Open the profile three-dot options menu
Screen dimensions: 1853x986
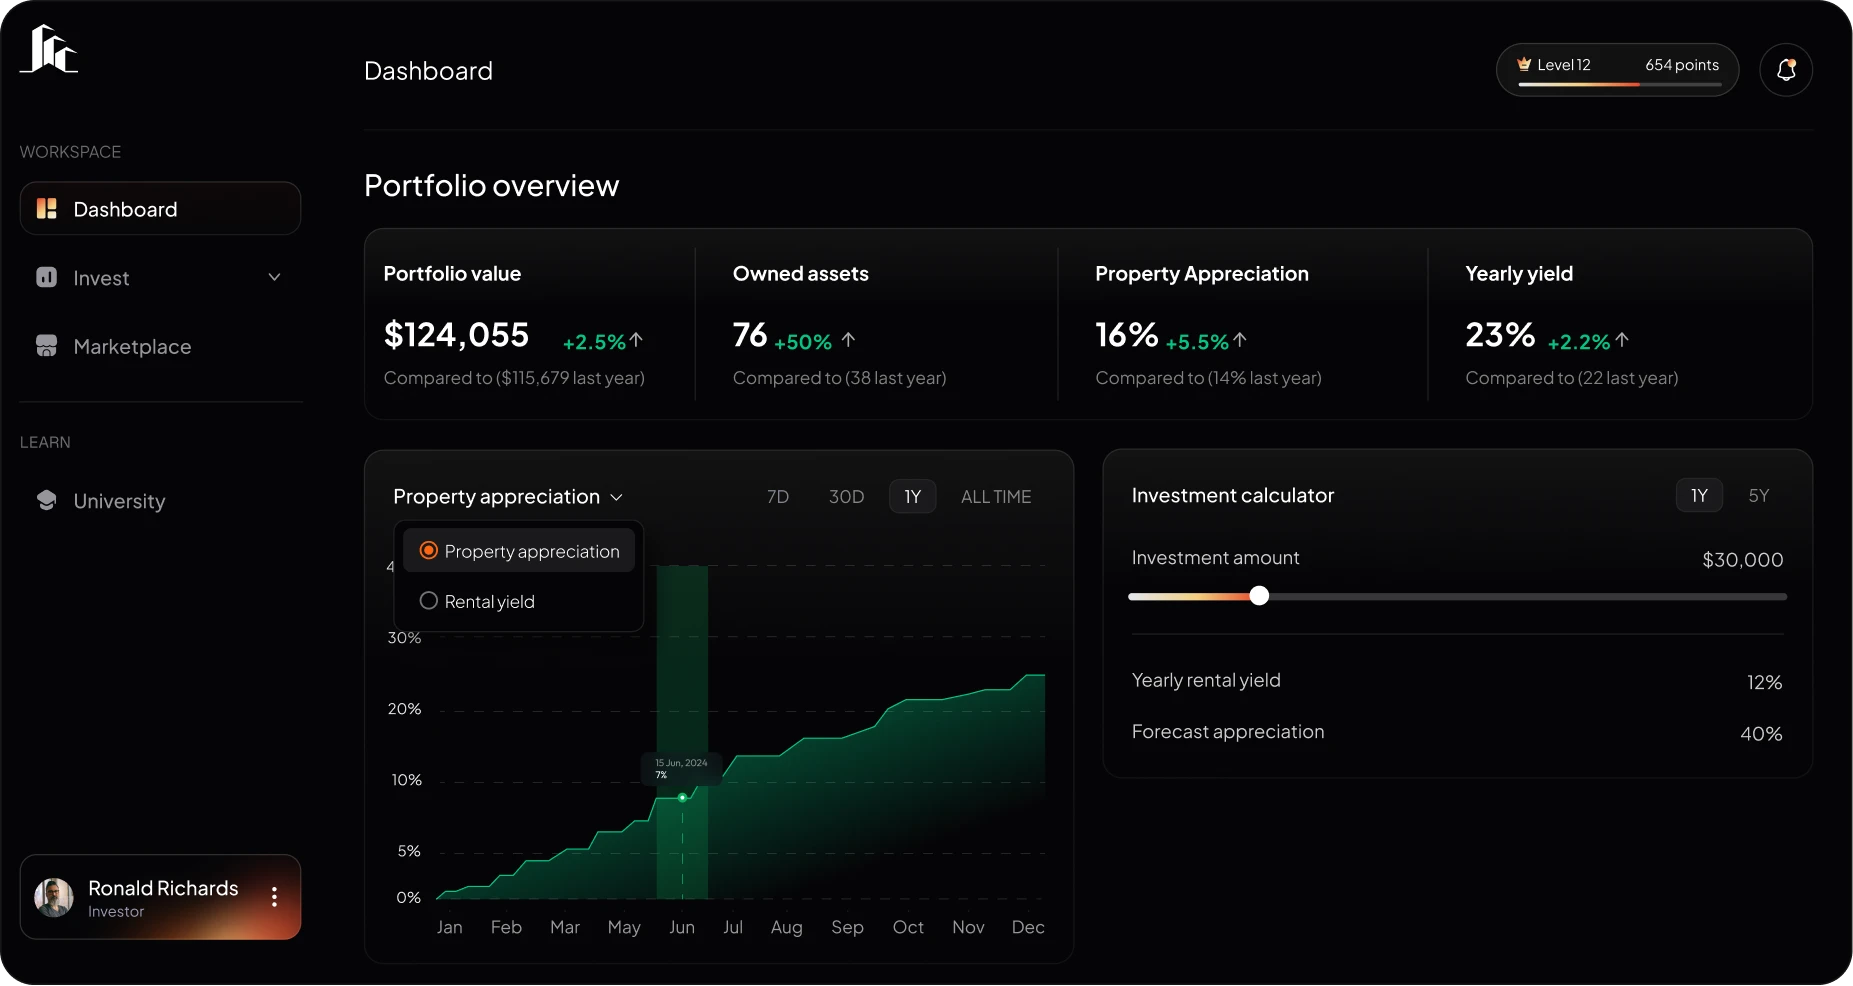click(x=272, y=897)
